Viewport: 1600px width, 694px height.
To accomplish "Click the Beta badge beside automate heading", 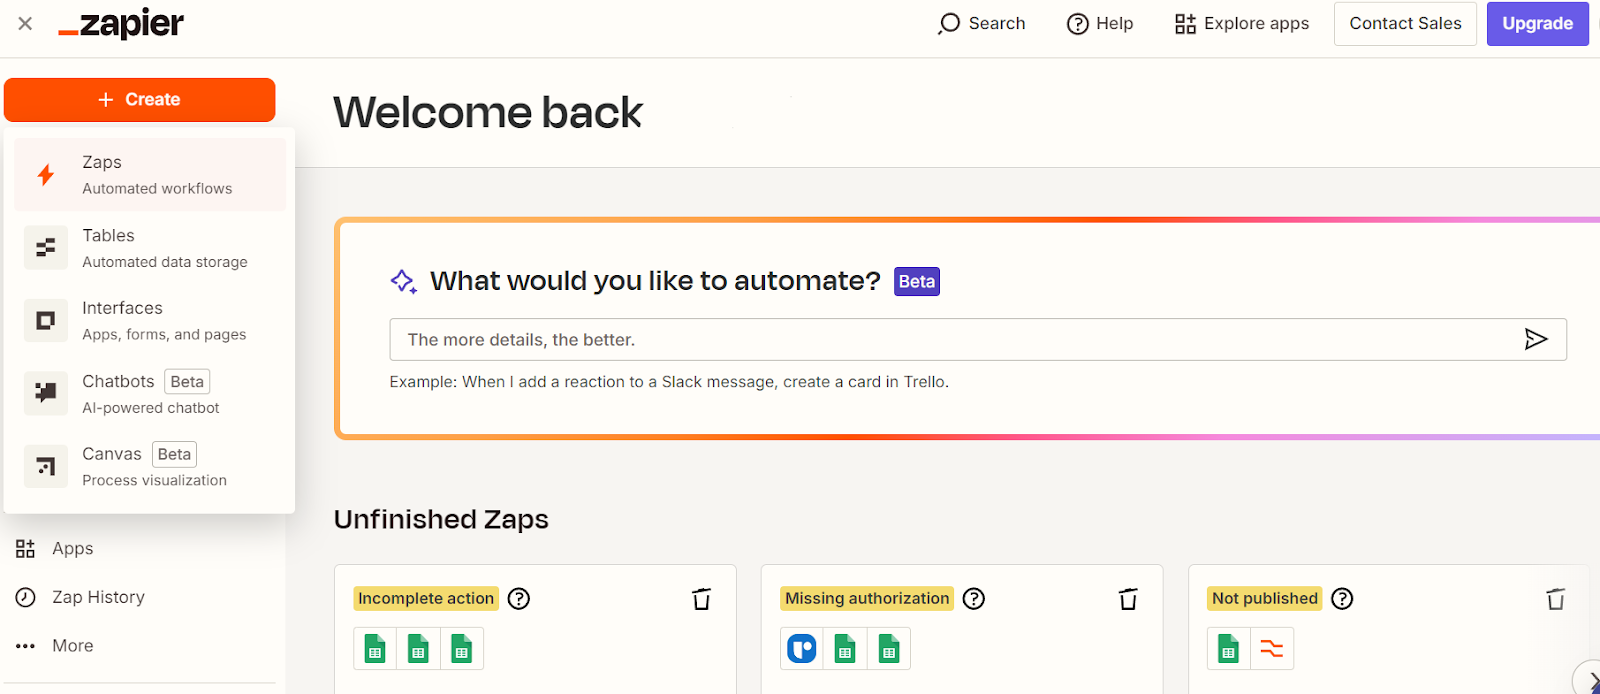I will (916, 282).
